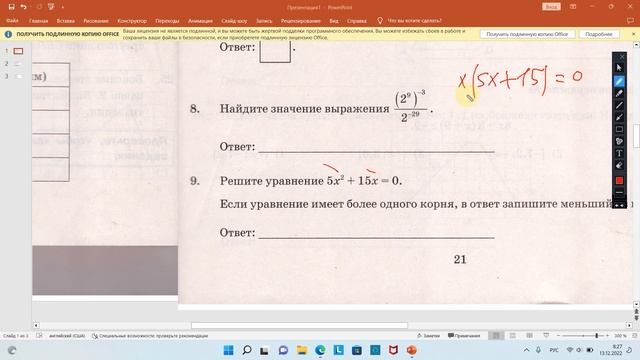Click the spell check status bar icon
The width and height of the screenshot is (640, 360).
point(39,336)
